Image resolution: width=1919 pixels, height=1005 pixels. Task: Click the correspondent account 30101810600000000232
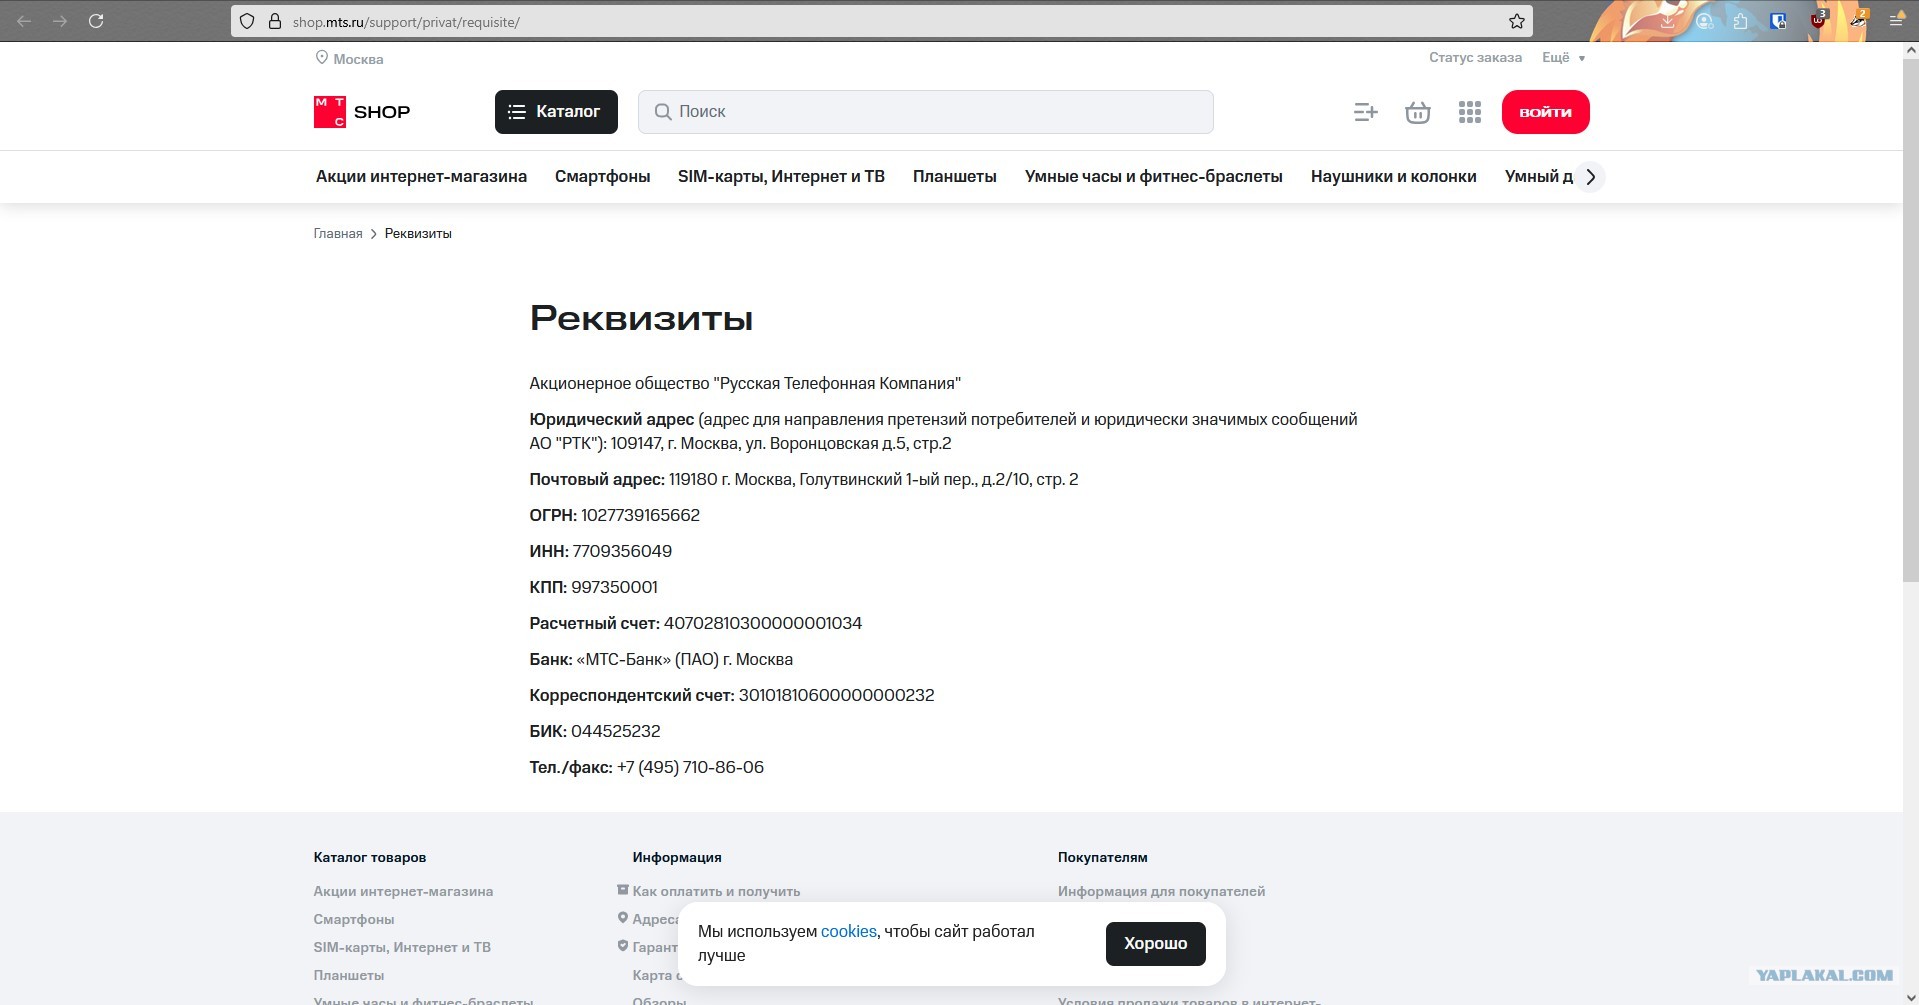pyautogui.click(x=836, y=695)
